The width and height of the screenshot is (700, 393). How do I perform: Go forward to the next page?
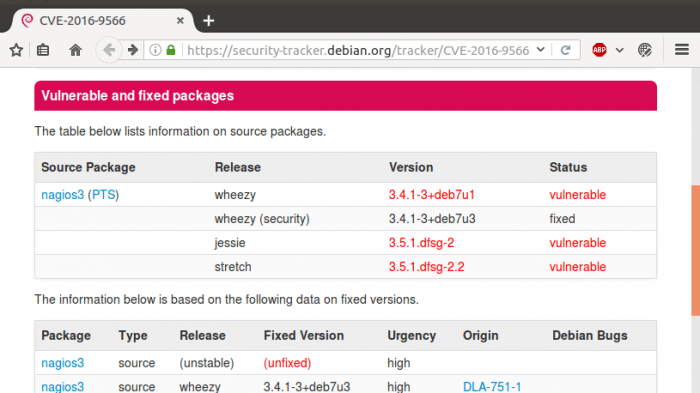pos(133,50)
